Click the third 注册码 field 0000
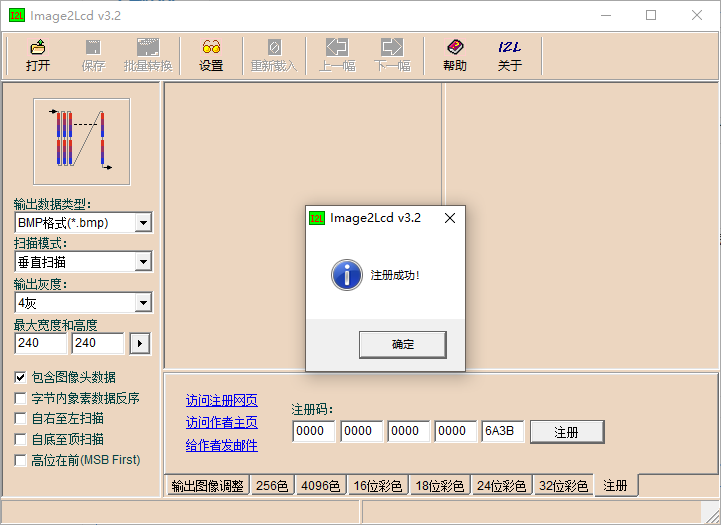 [409, 431]
